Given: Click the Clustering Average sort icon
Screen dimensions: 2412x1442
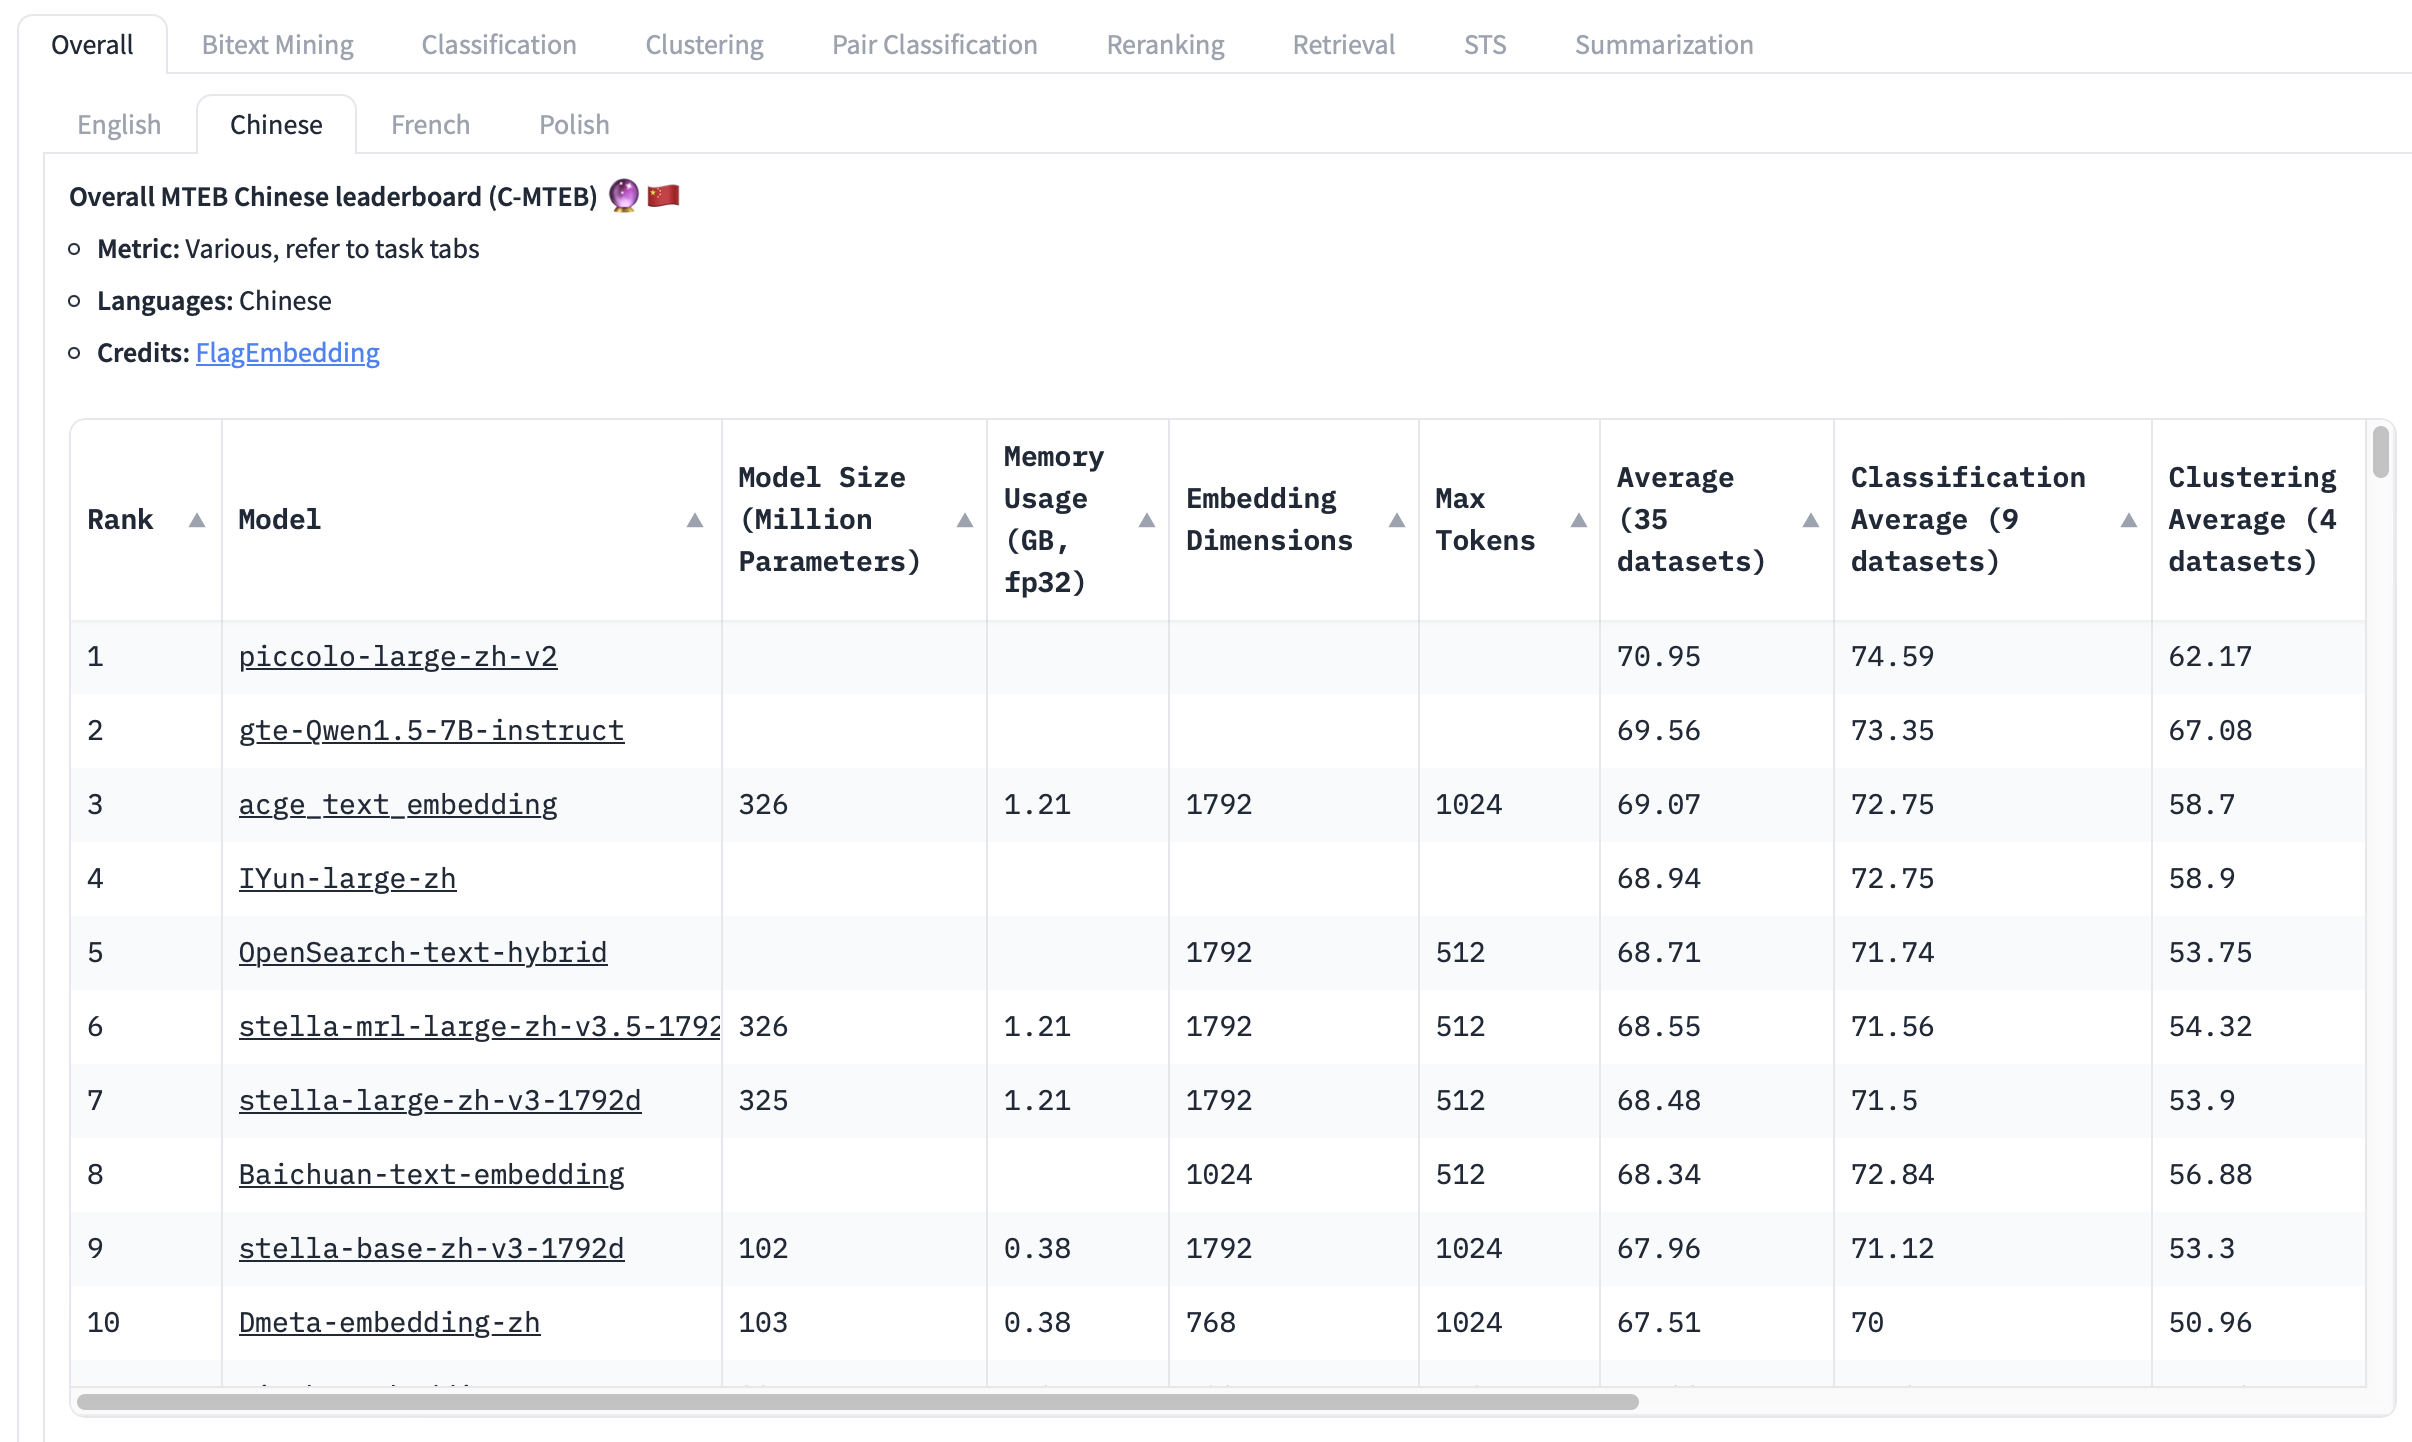Looking at the screenshot, I should [2352, 518].
